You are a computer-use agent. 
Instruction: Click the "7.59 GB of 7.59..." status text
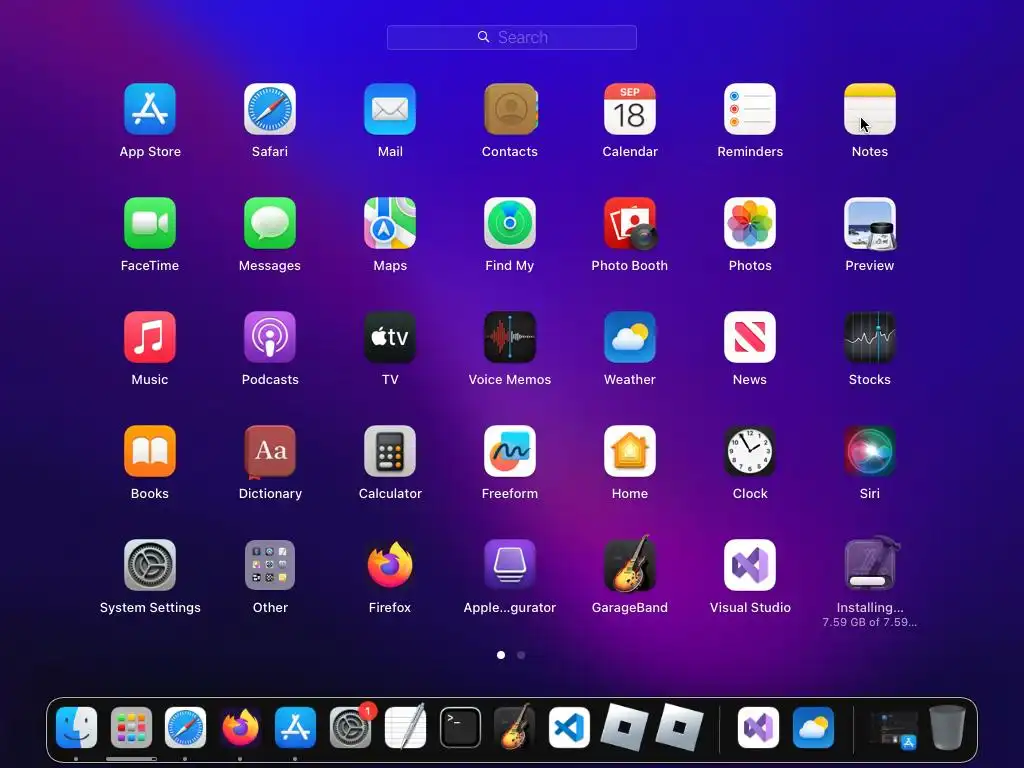[869, 622]
